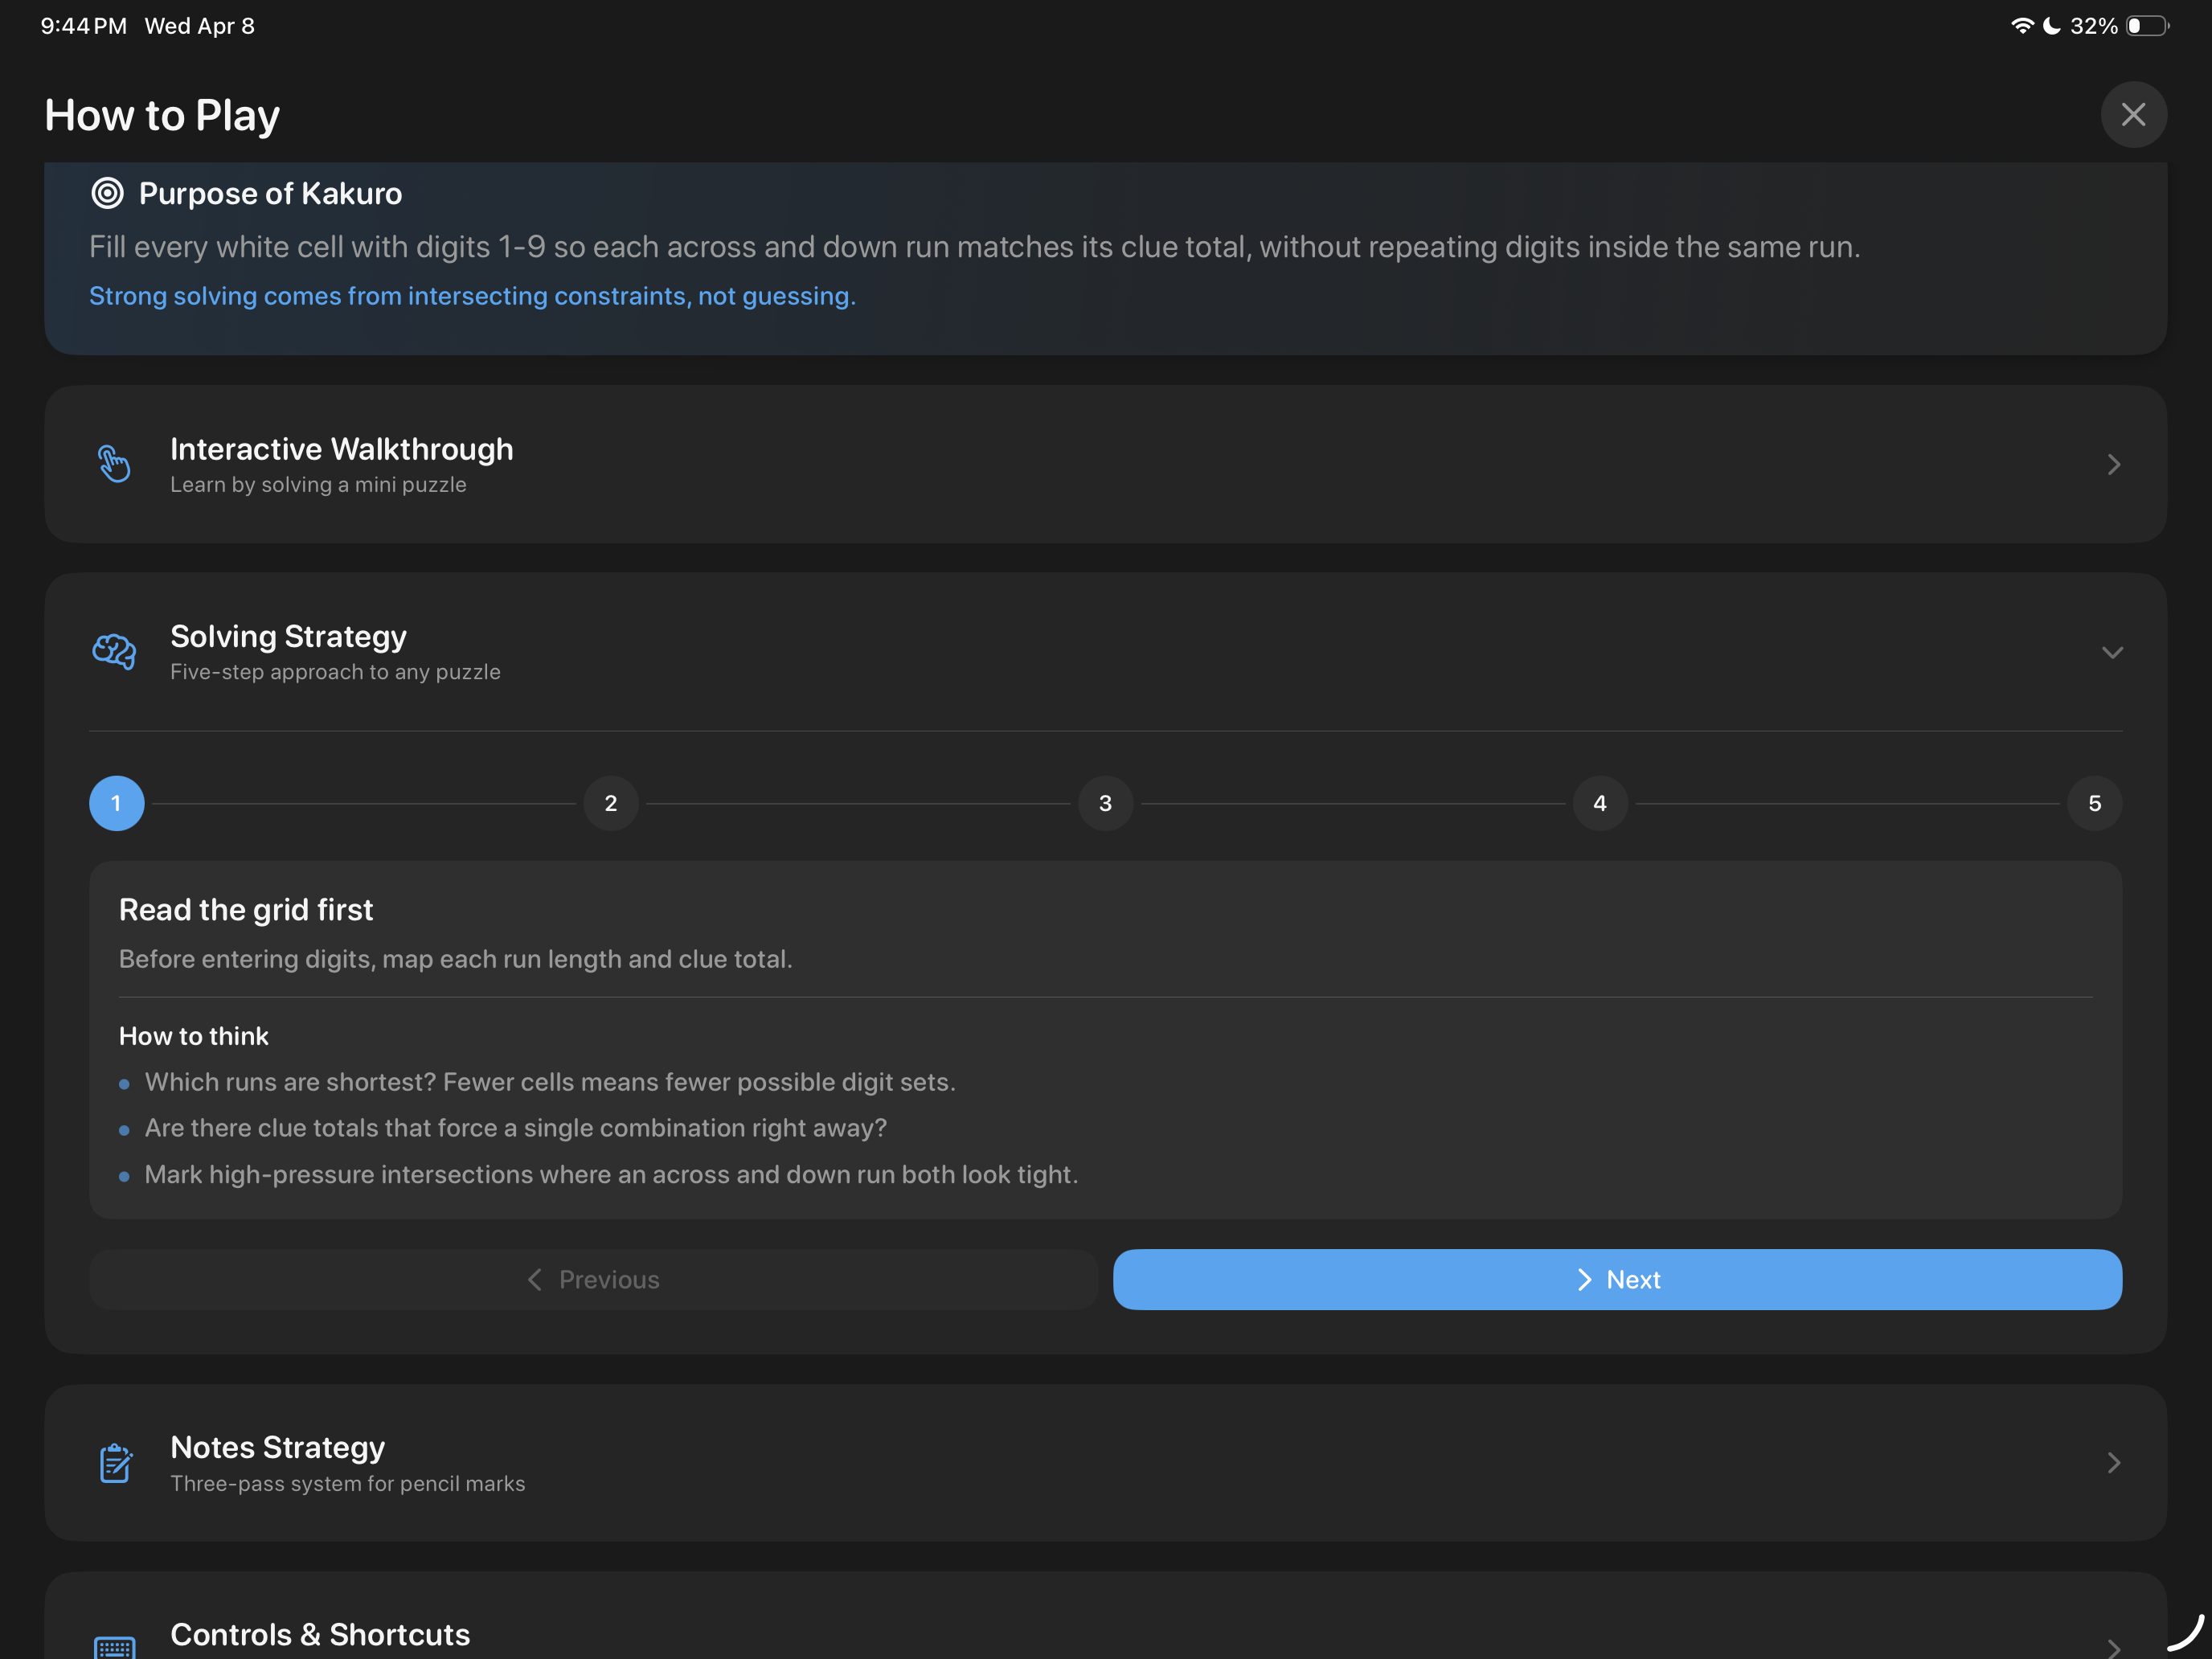Tap 'Five-step approach to any puzzle' subtitle
The height and width of the screenshot is (1659, 2212).
point(335,672)
